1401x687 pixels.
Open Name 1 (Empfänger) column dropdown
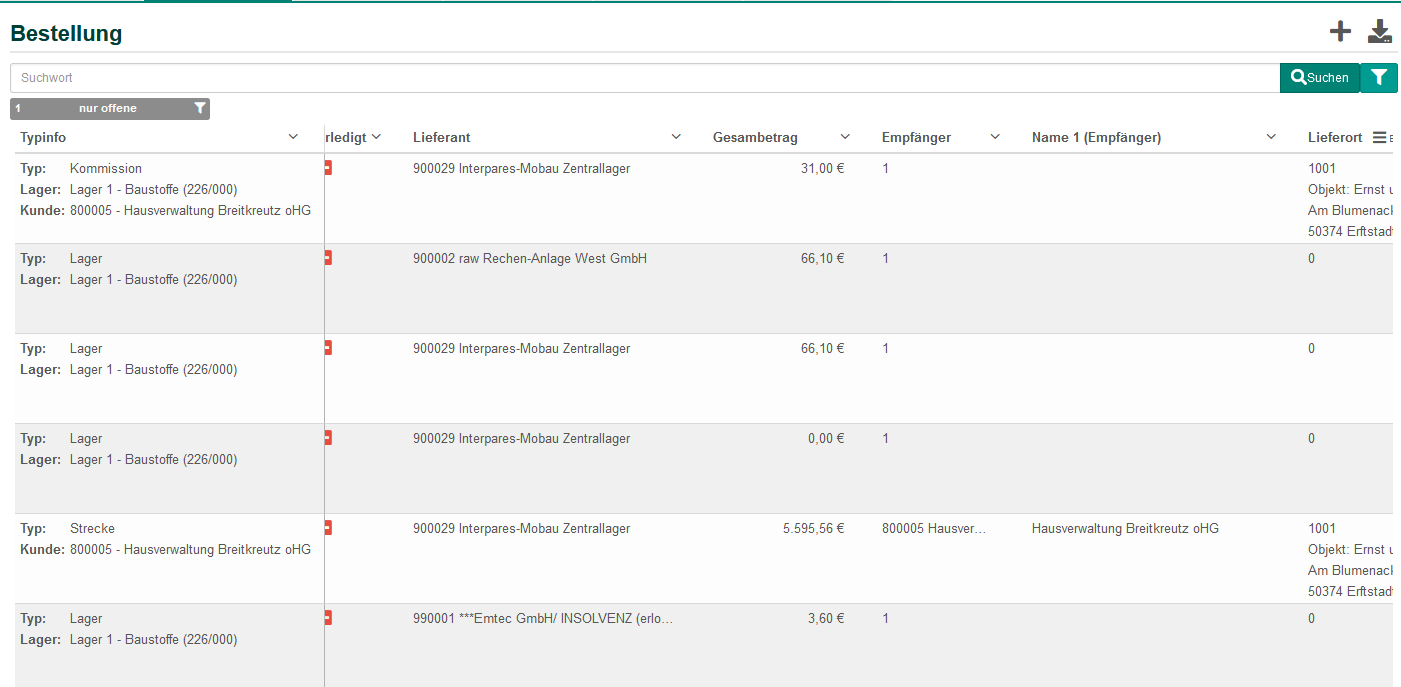click(x=1271, y=137)
